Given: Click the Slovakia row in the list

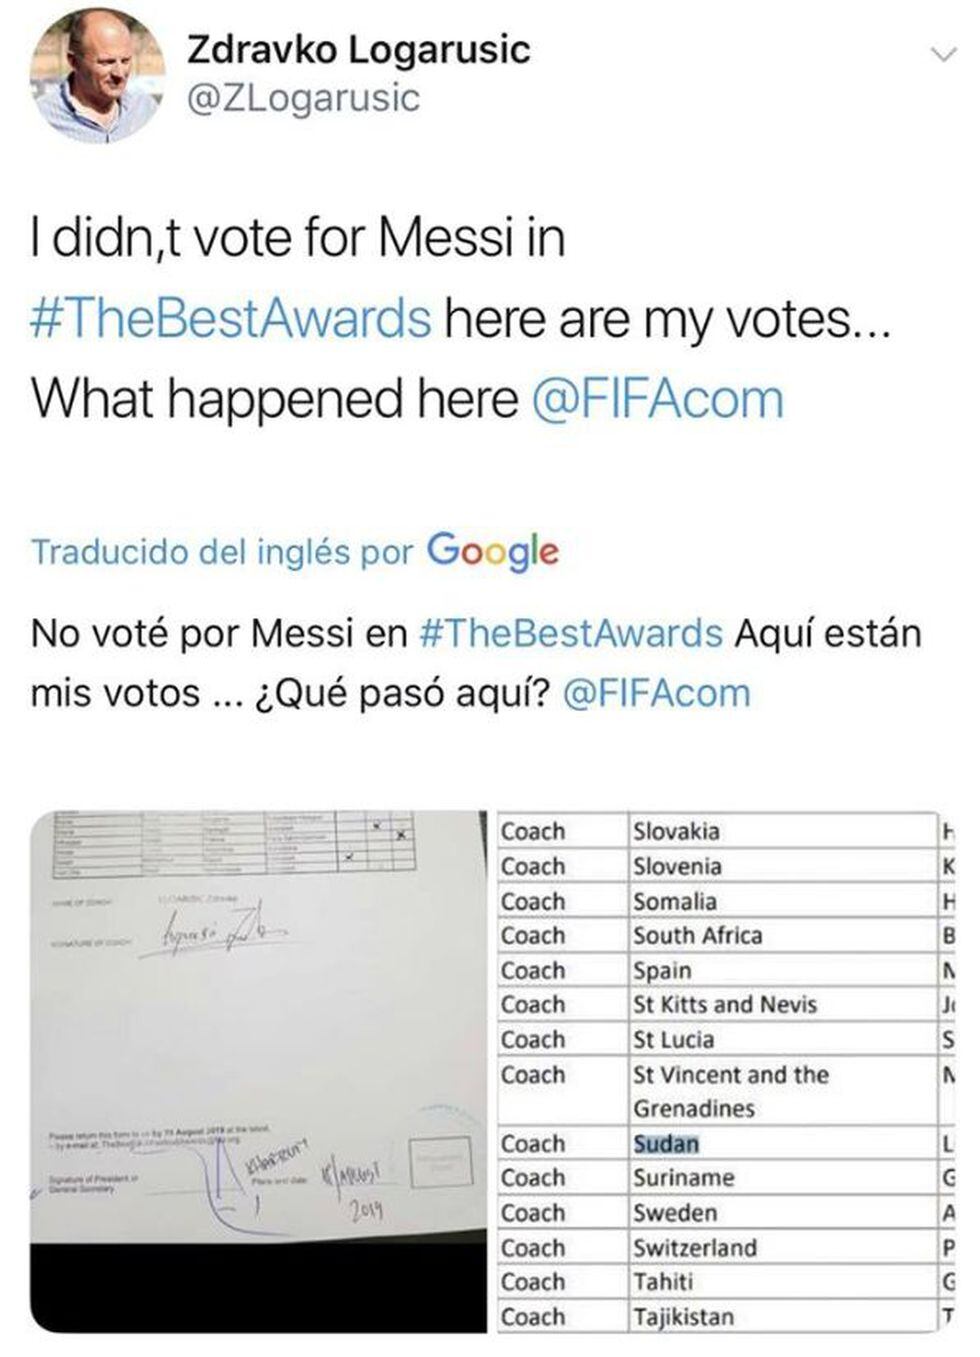Looking at the screenshot, I should pyautogui.click(x=676, y=831).
